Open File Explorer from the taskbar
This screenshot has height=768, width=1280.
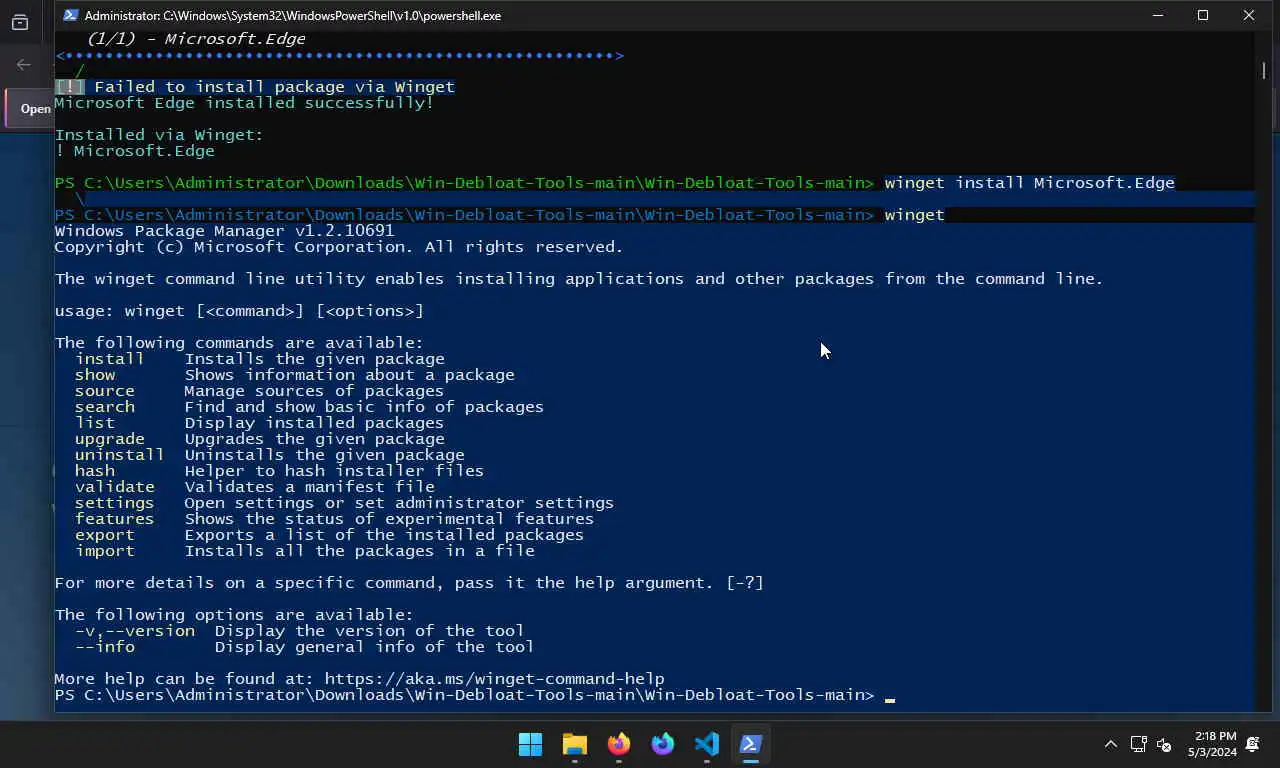click(574, 744)
